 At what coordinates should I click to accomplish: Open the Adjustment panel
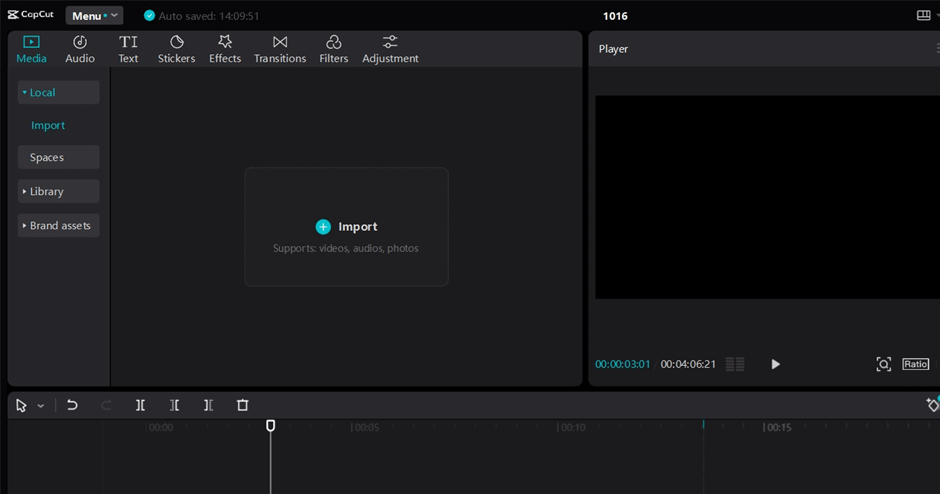click(x=390, y=49)
